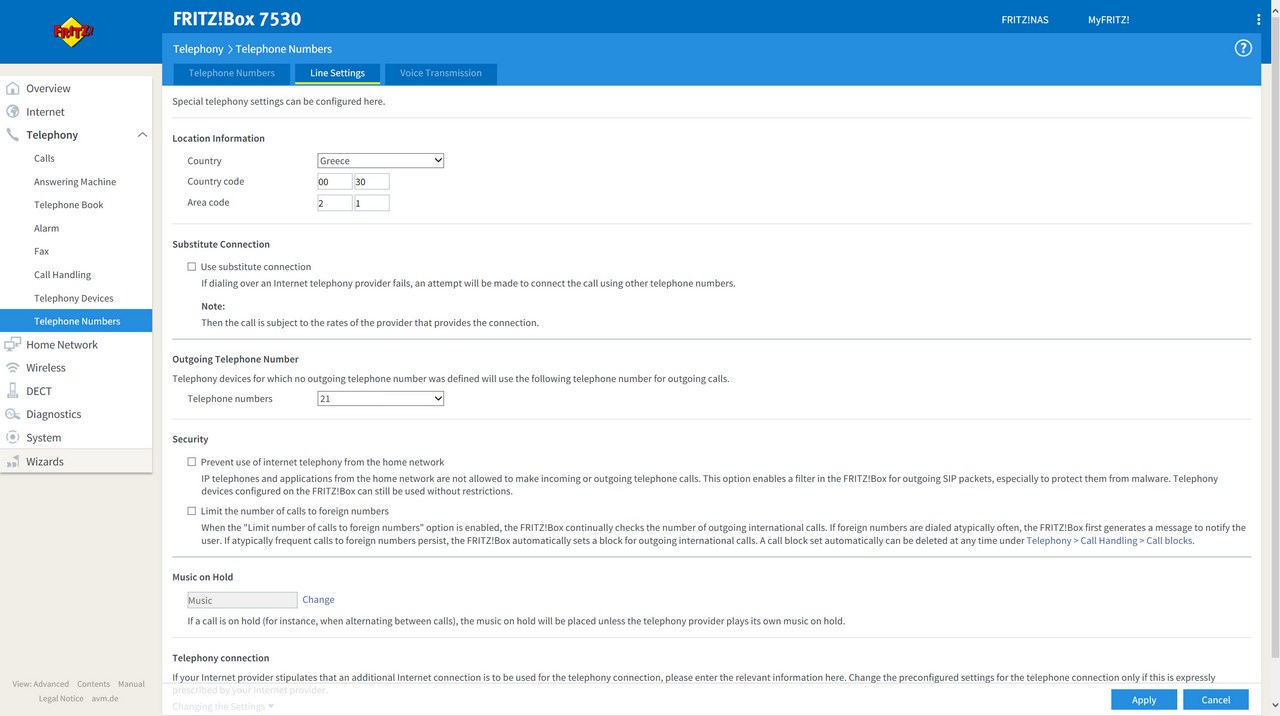This screenshot has height=716, width=1280.
Task: Click the System gear icon
Action: coord(13,437)
